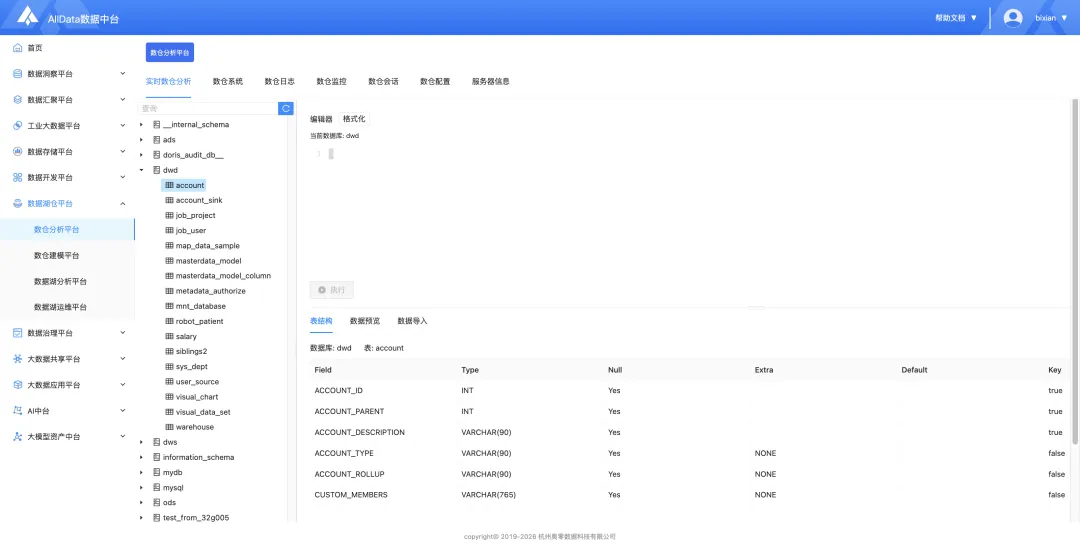Click the 工业大数据平台 sidebar icon
The height and width of the screenshot is (548, 1080).
pyautogui.click(x=18, y=126)
